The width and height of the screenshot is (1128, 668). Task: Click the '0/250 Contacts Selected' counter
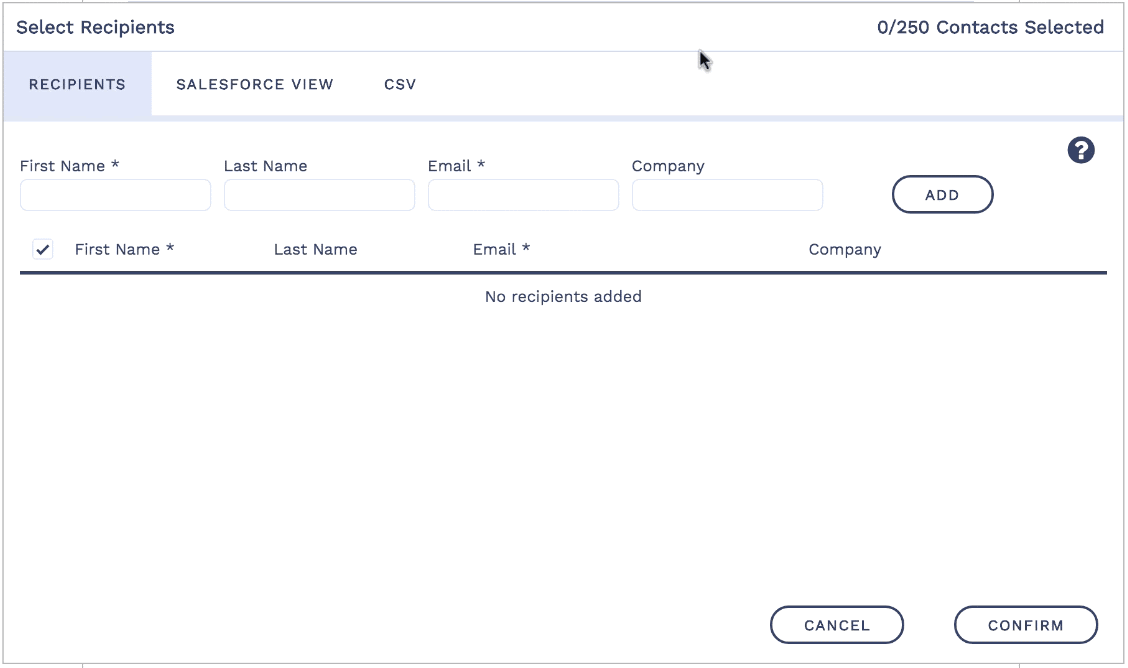click(990, 28)
